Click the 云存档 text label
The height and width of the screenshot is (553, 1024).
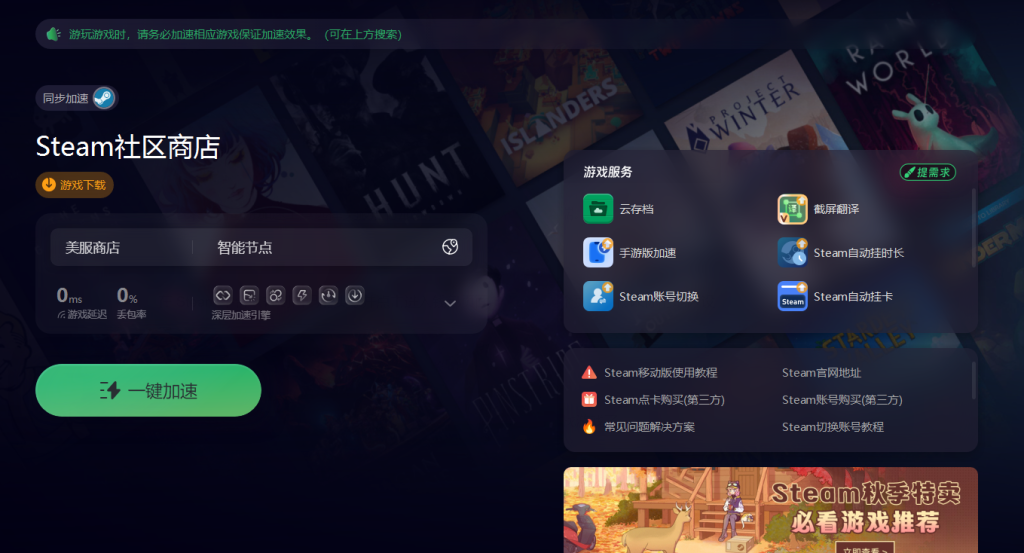[636, 209]
